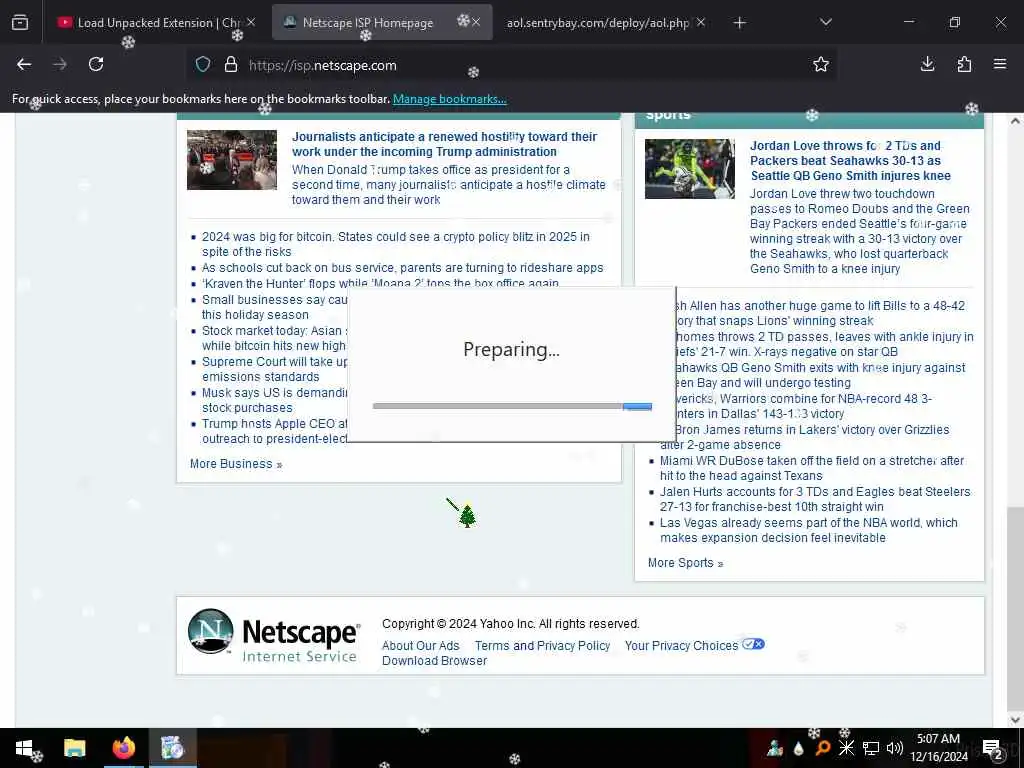Open the taskbar clock showing 5:07 AM

tap(938, 748)
